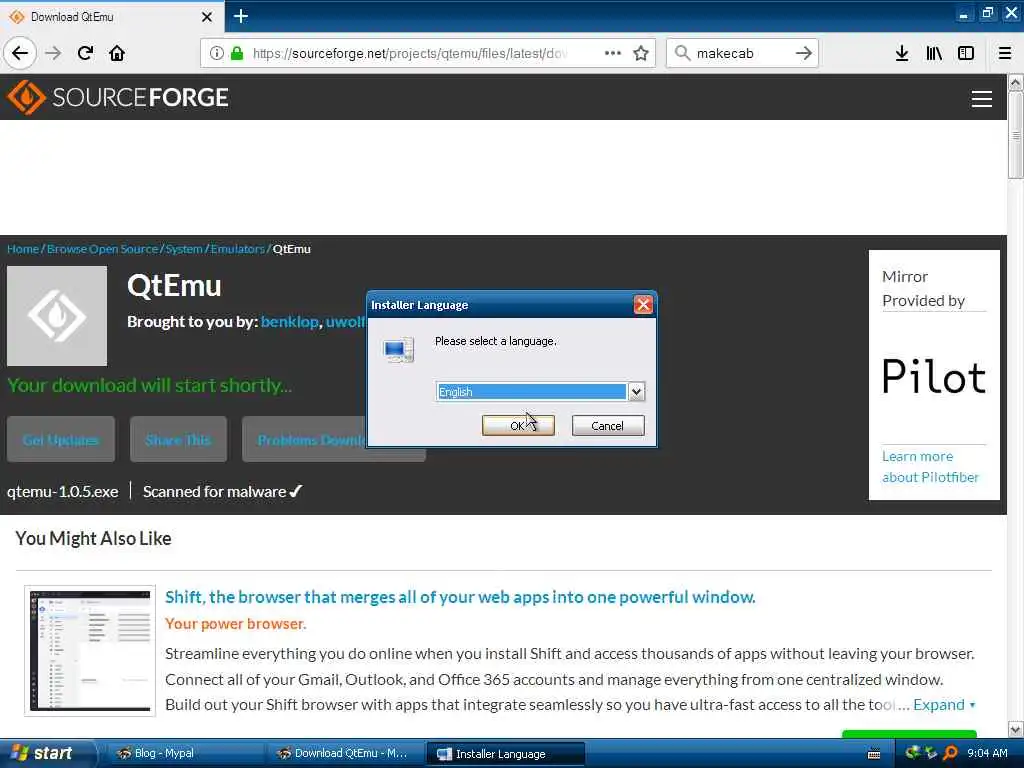Open the Shift browser headline link
The width and height of the screenshot is (1024, 768).
click(x=460, y=597)
